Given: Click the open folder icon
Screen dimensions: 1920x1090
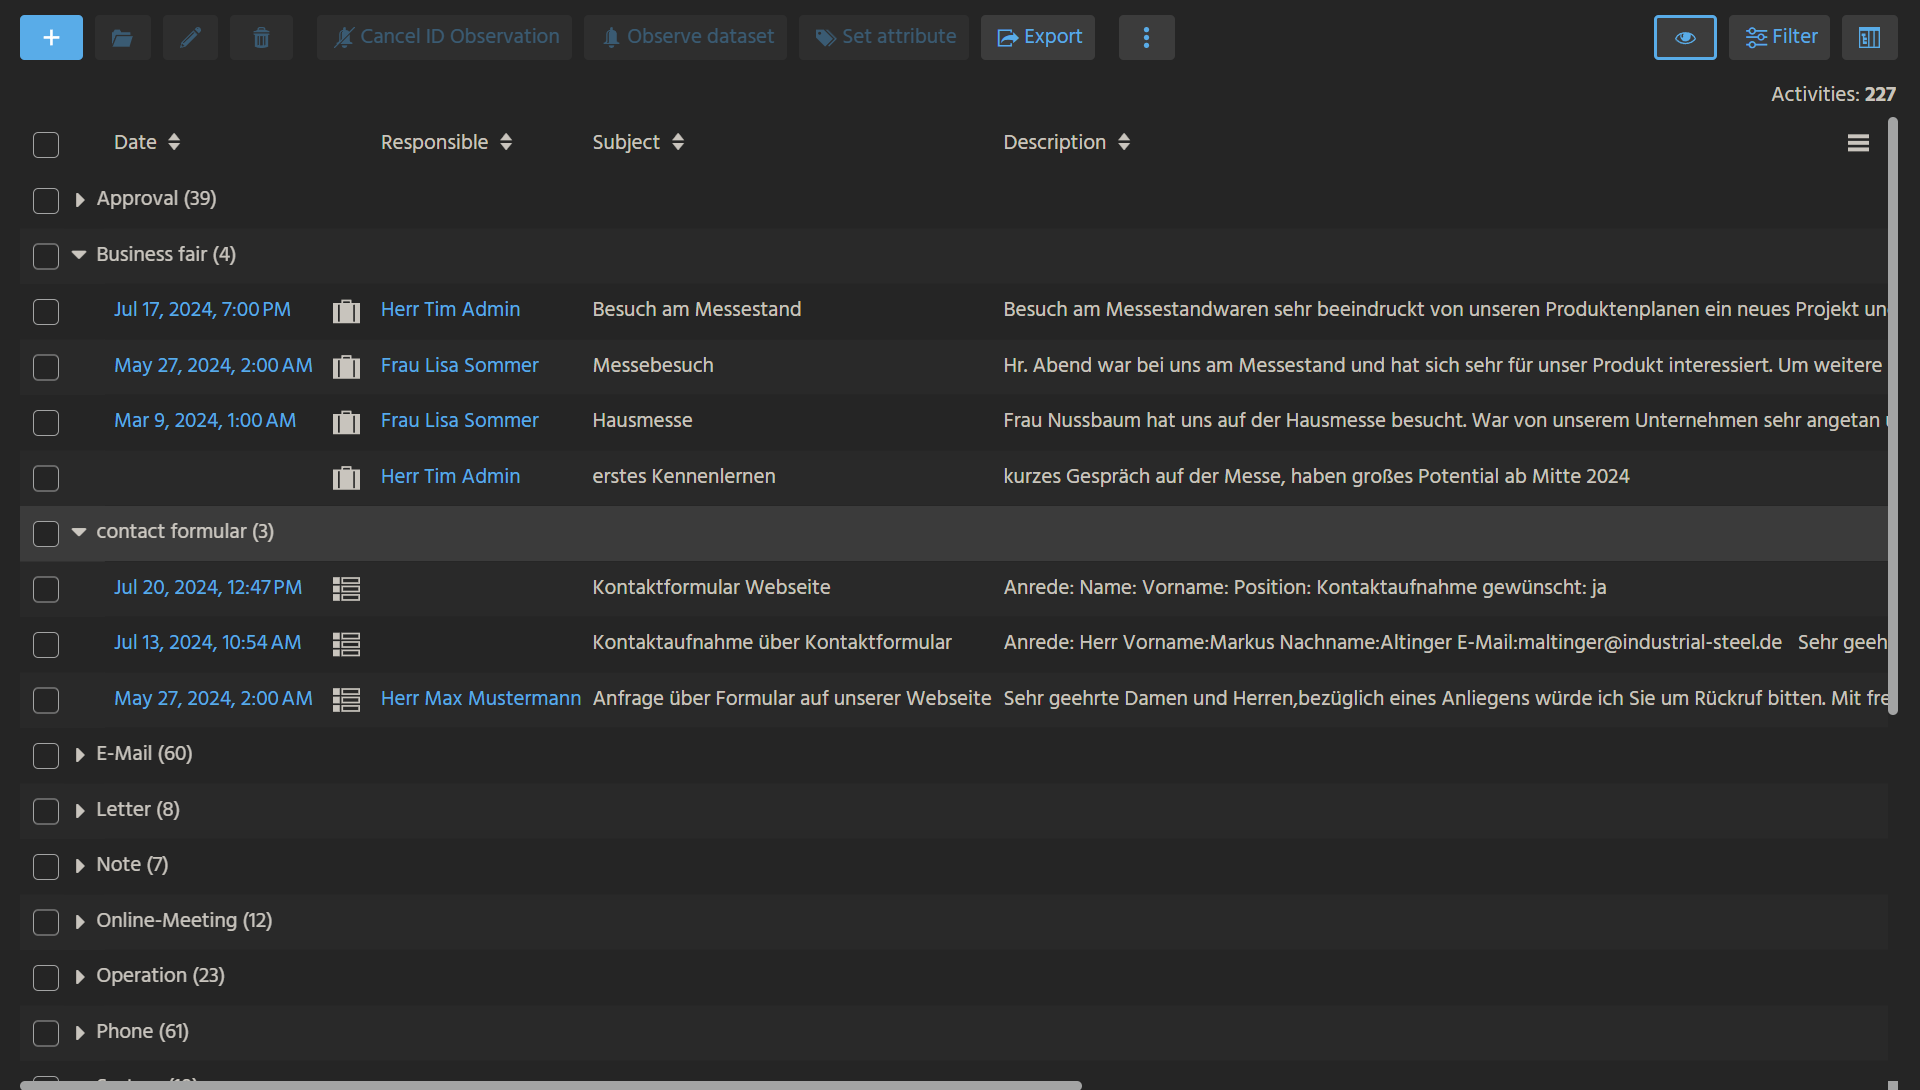Looking at the screenshot, I should click(122, 37).
